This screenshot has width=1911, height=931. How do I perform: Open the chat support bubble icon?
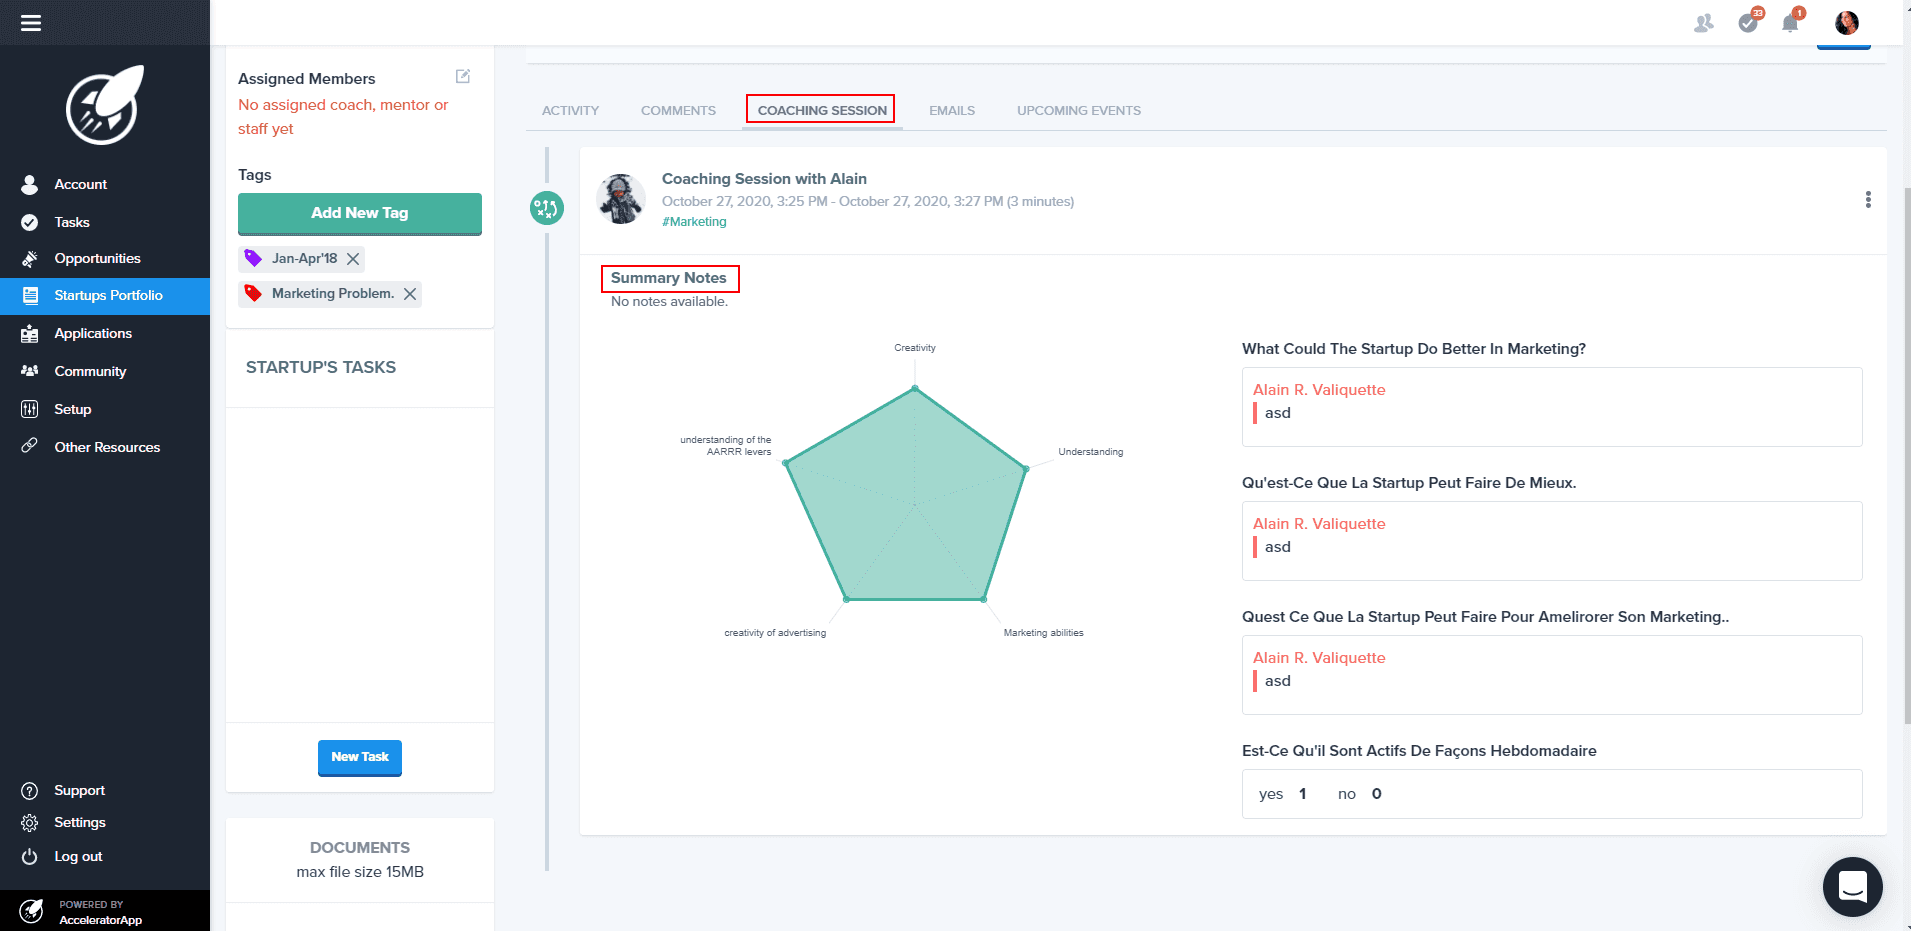coord(1853,887)
